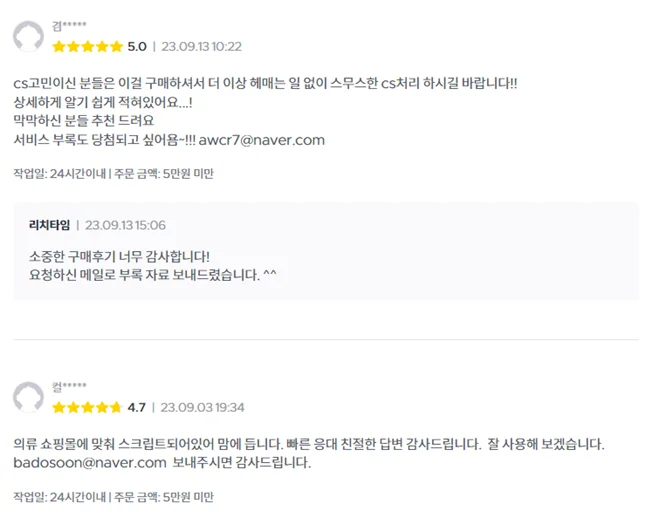Viewport: 658px width, 517px height.
Task: Click the first review text starting with cs고민이신
Action: [265, 83]
